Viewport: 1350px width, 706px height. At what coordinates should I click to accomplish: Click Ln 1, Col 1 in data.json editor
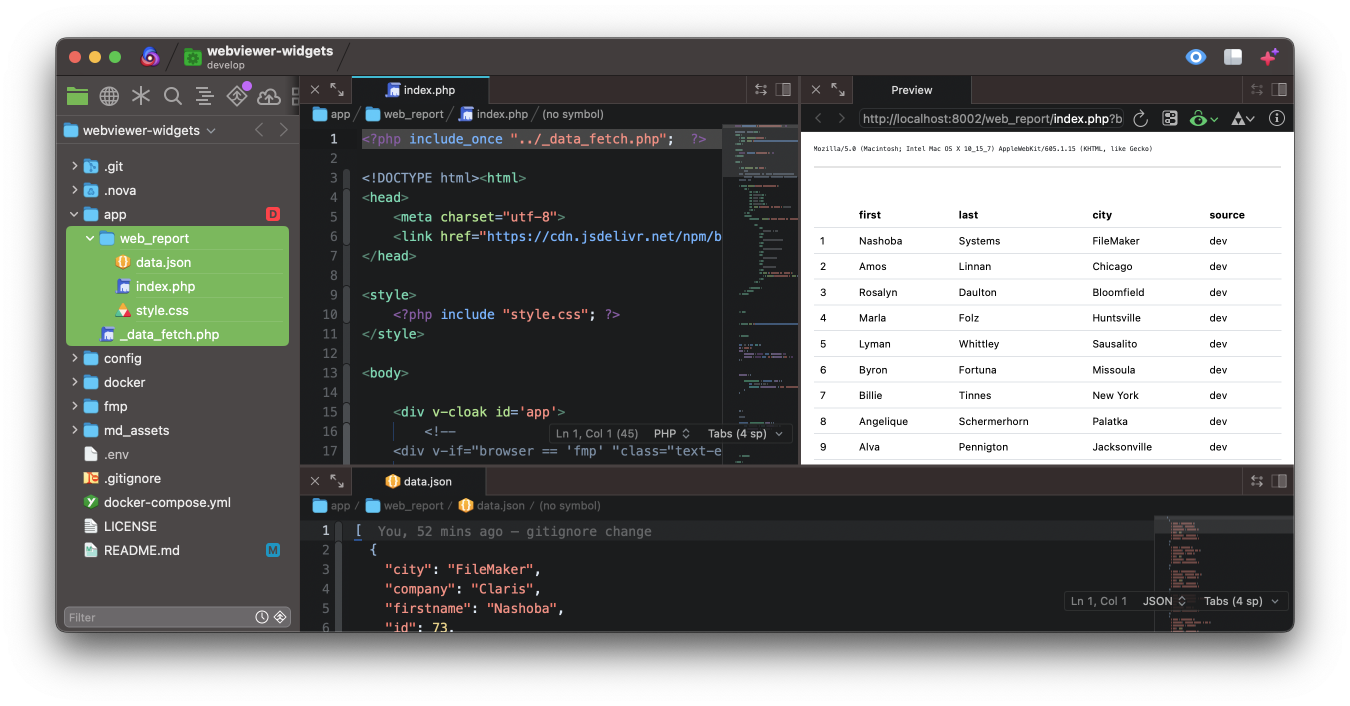pyautogui.click(x=1098, y=601)
